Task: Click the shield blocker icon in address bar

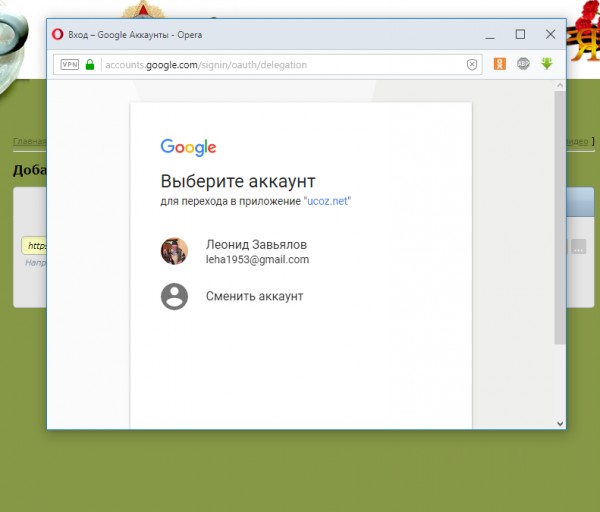Action: pos(472,65)
